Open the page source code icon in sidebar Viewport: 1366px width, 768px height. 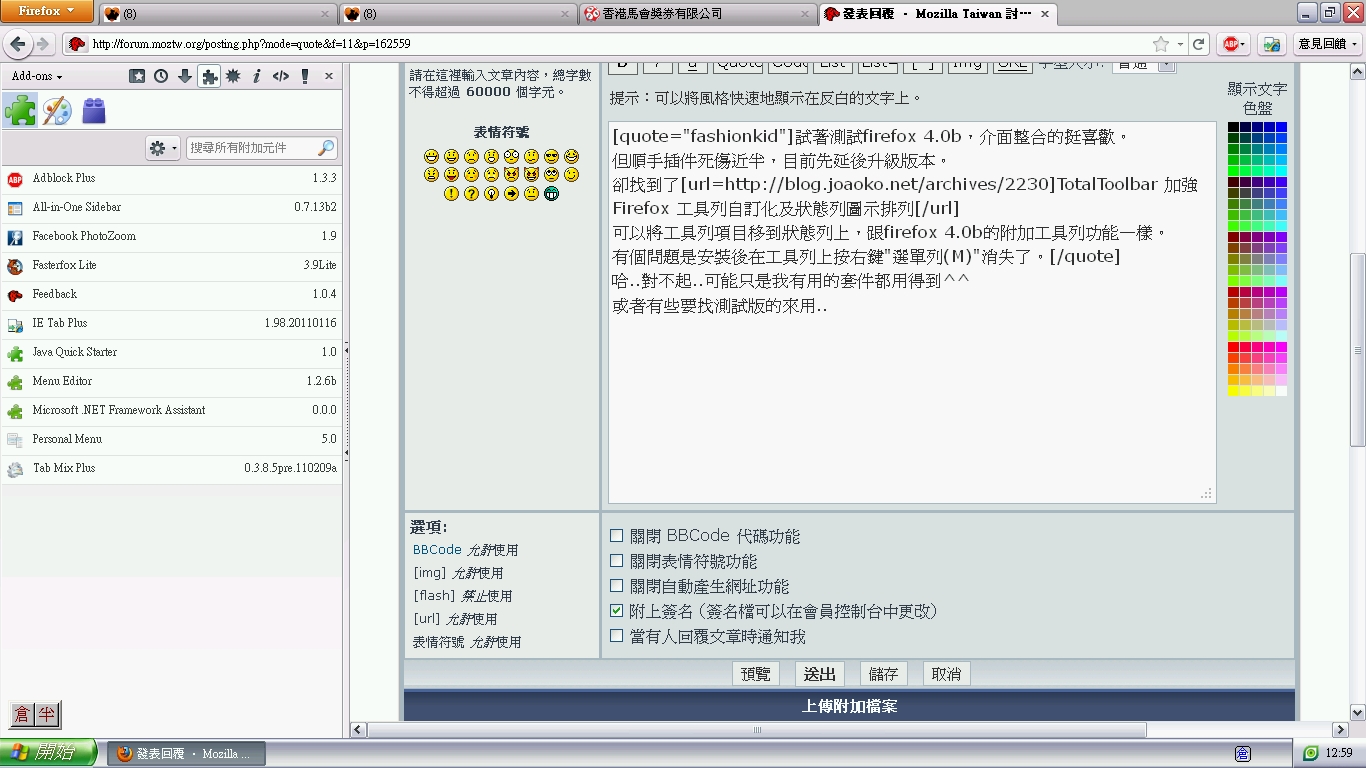(281, 76)
